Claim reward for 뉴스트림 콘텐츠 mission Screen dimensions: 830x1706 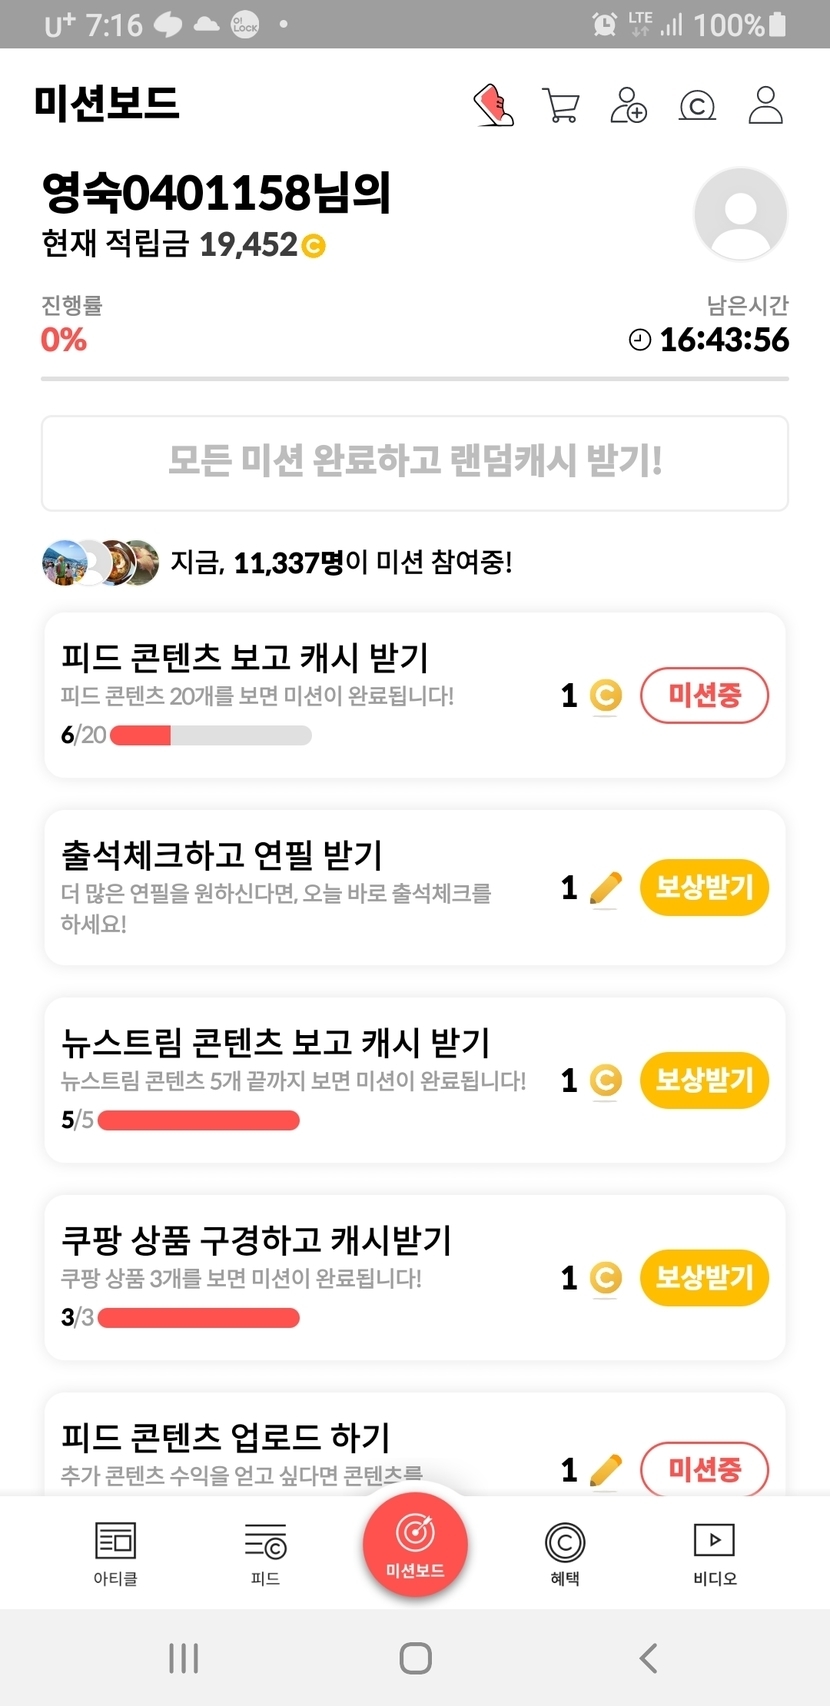coord(704,1080)
